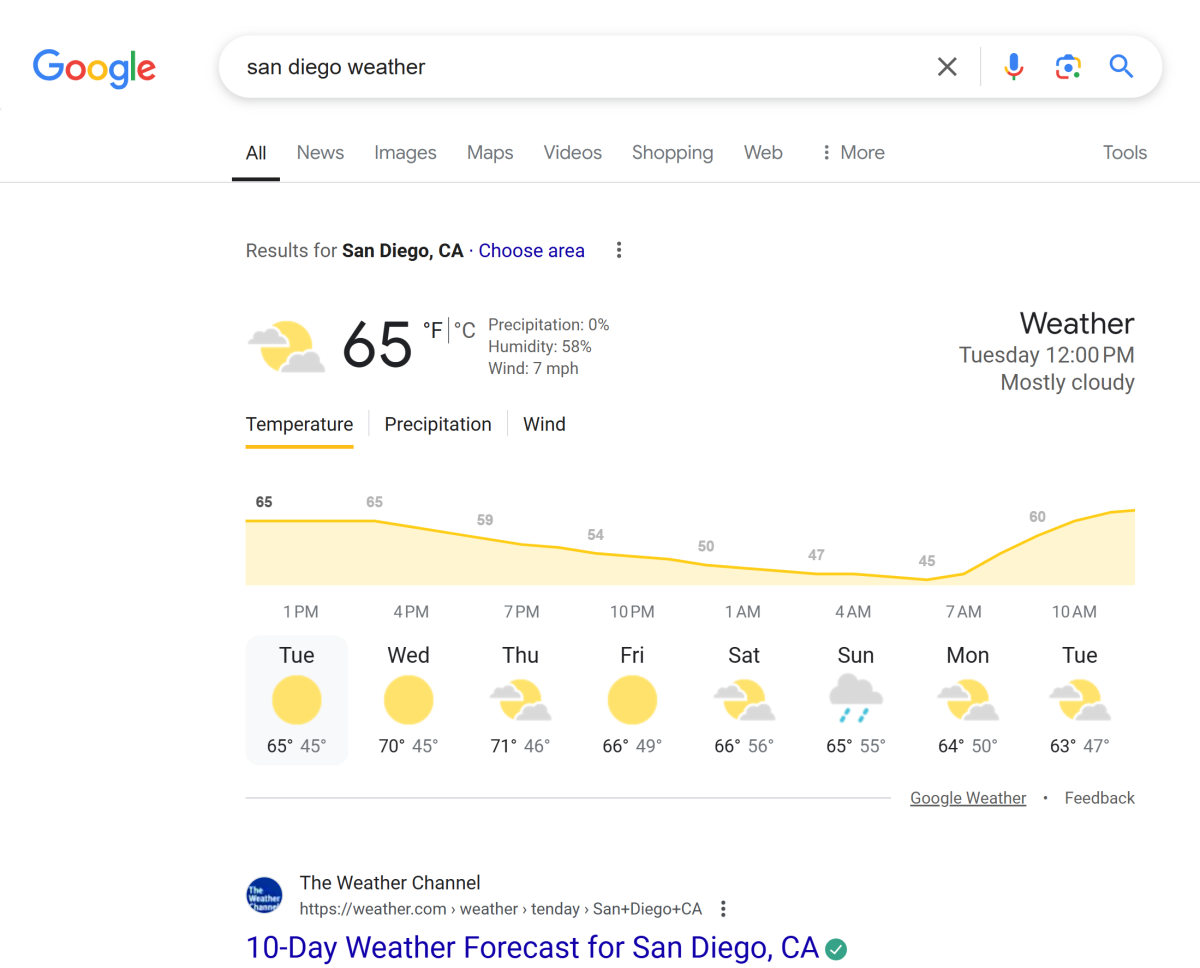
Task: Switch temperature unit to Celsius
Action: [465, 330]
